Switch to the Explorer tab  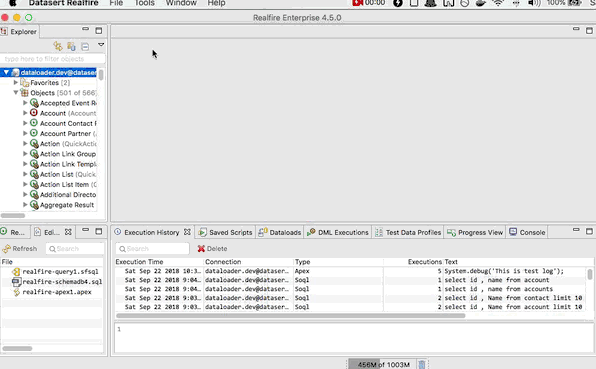click(19, 32)
